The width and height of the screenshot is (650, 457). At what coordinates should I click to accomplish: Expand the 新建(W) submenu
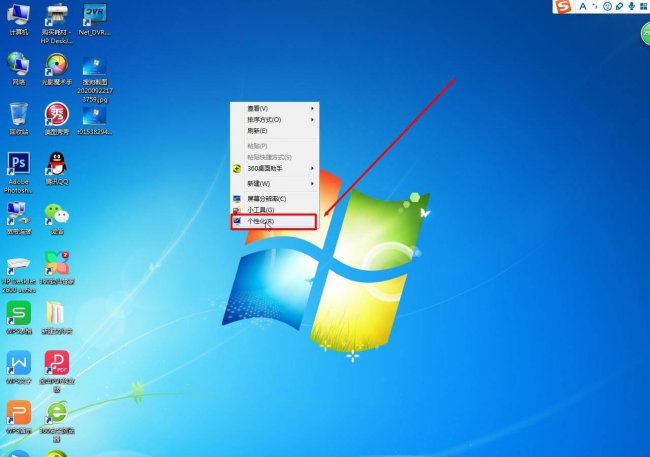274,183
